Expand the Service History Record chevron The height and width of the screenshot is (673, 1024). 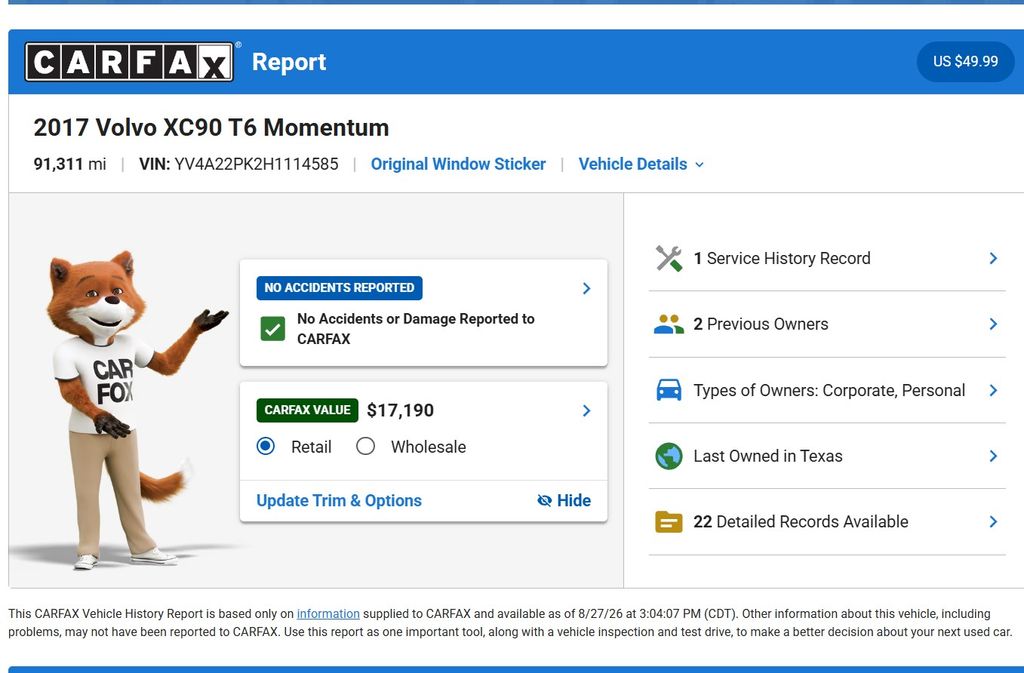[x=993, y=258]
